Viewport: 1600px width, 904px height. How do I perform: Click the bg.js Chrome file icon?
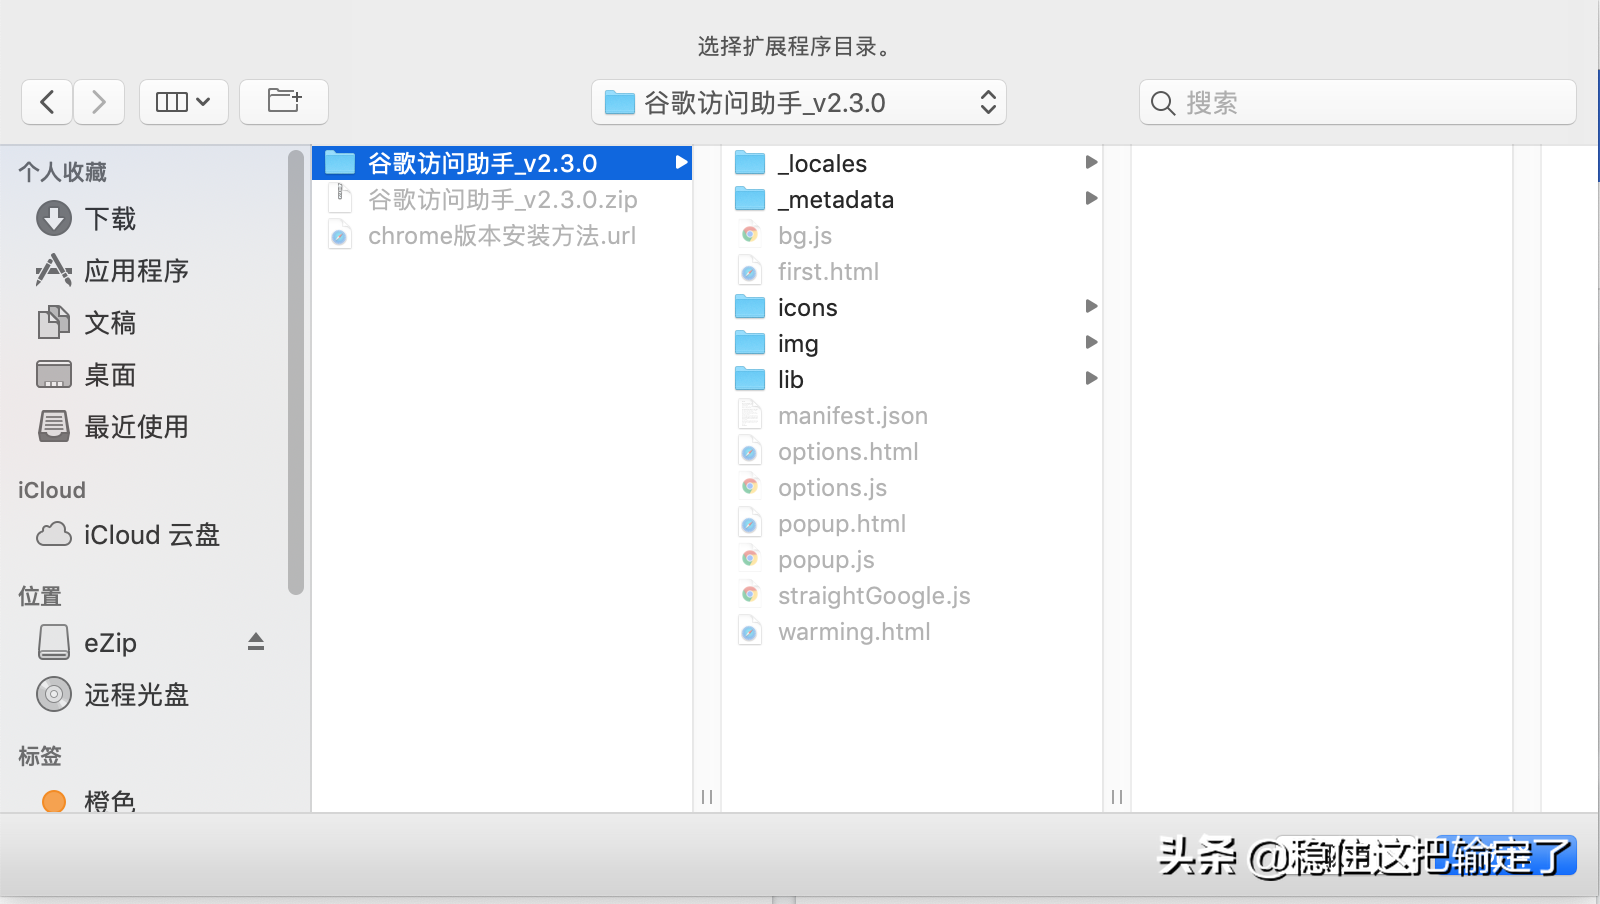click(x=750, y=234)
